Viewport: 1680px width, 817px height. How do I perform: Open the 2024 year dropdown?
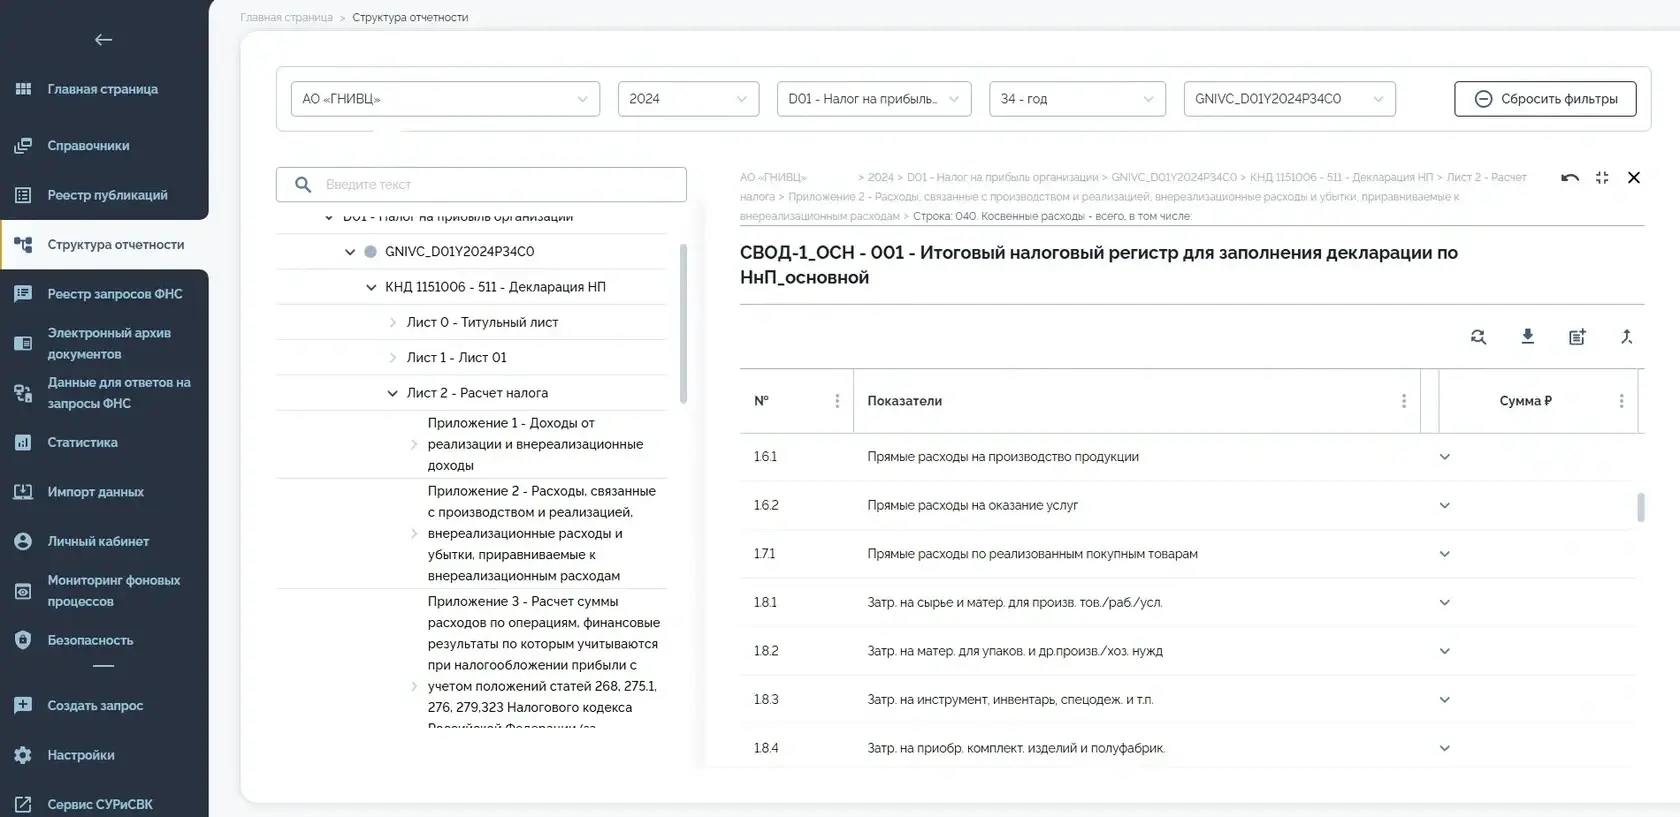689,99
